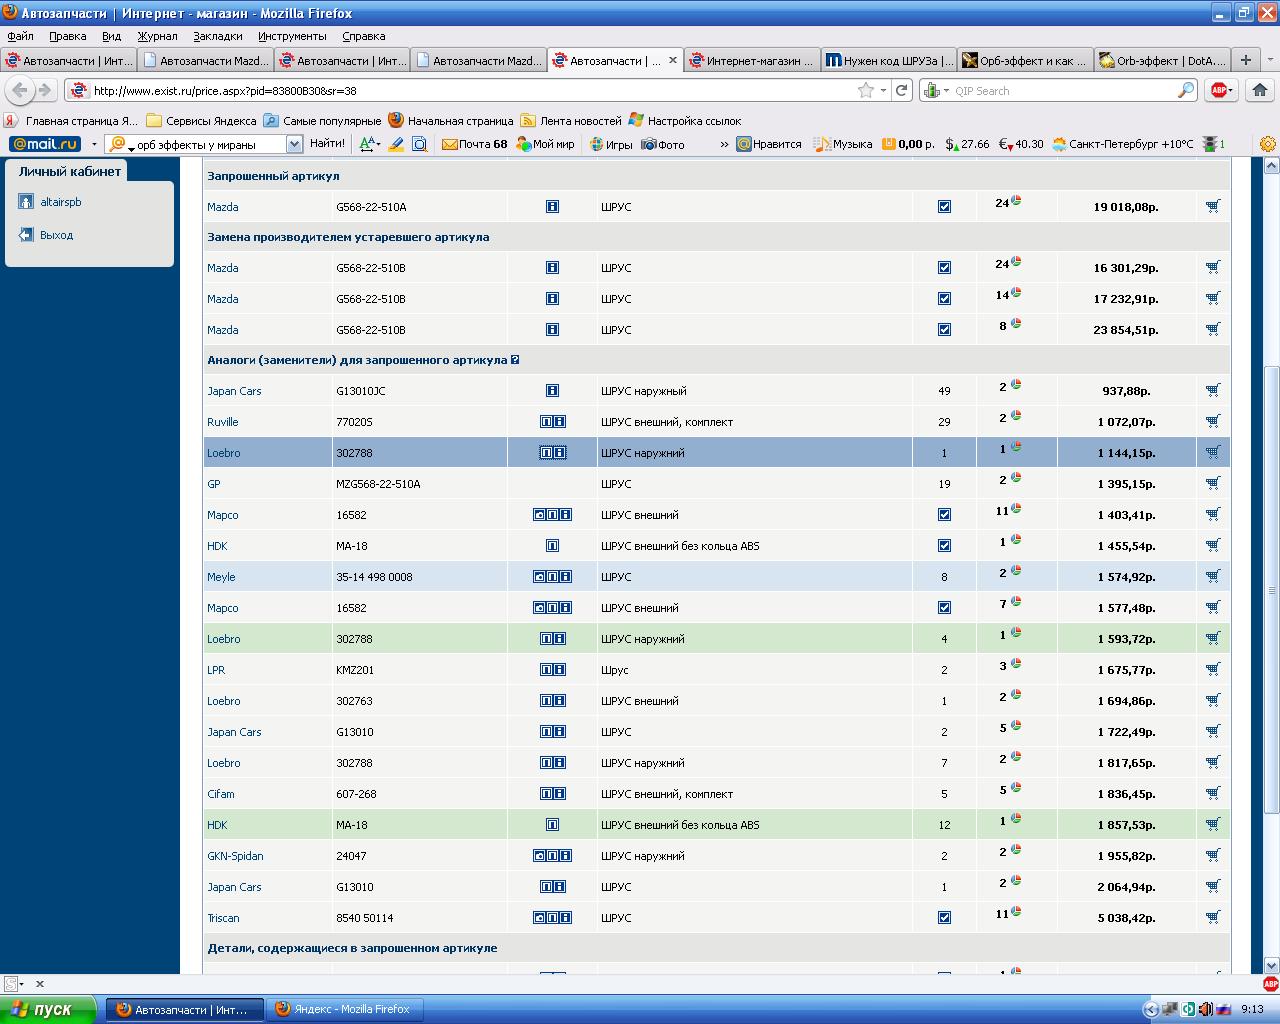
Task: Open the search engine selector dropdown
Action: tap(937, 91)
